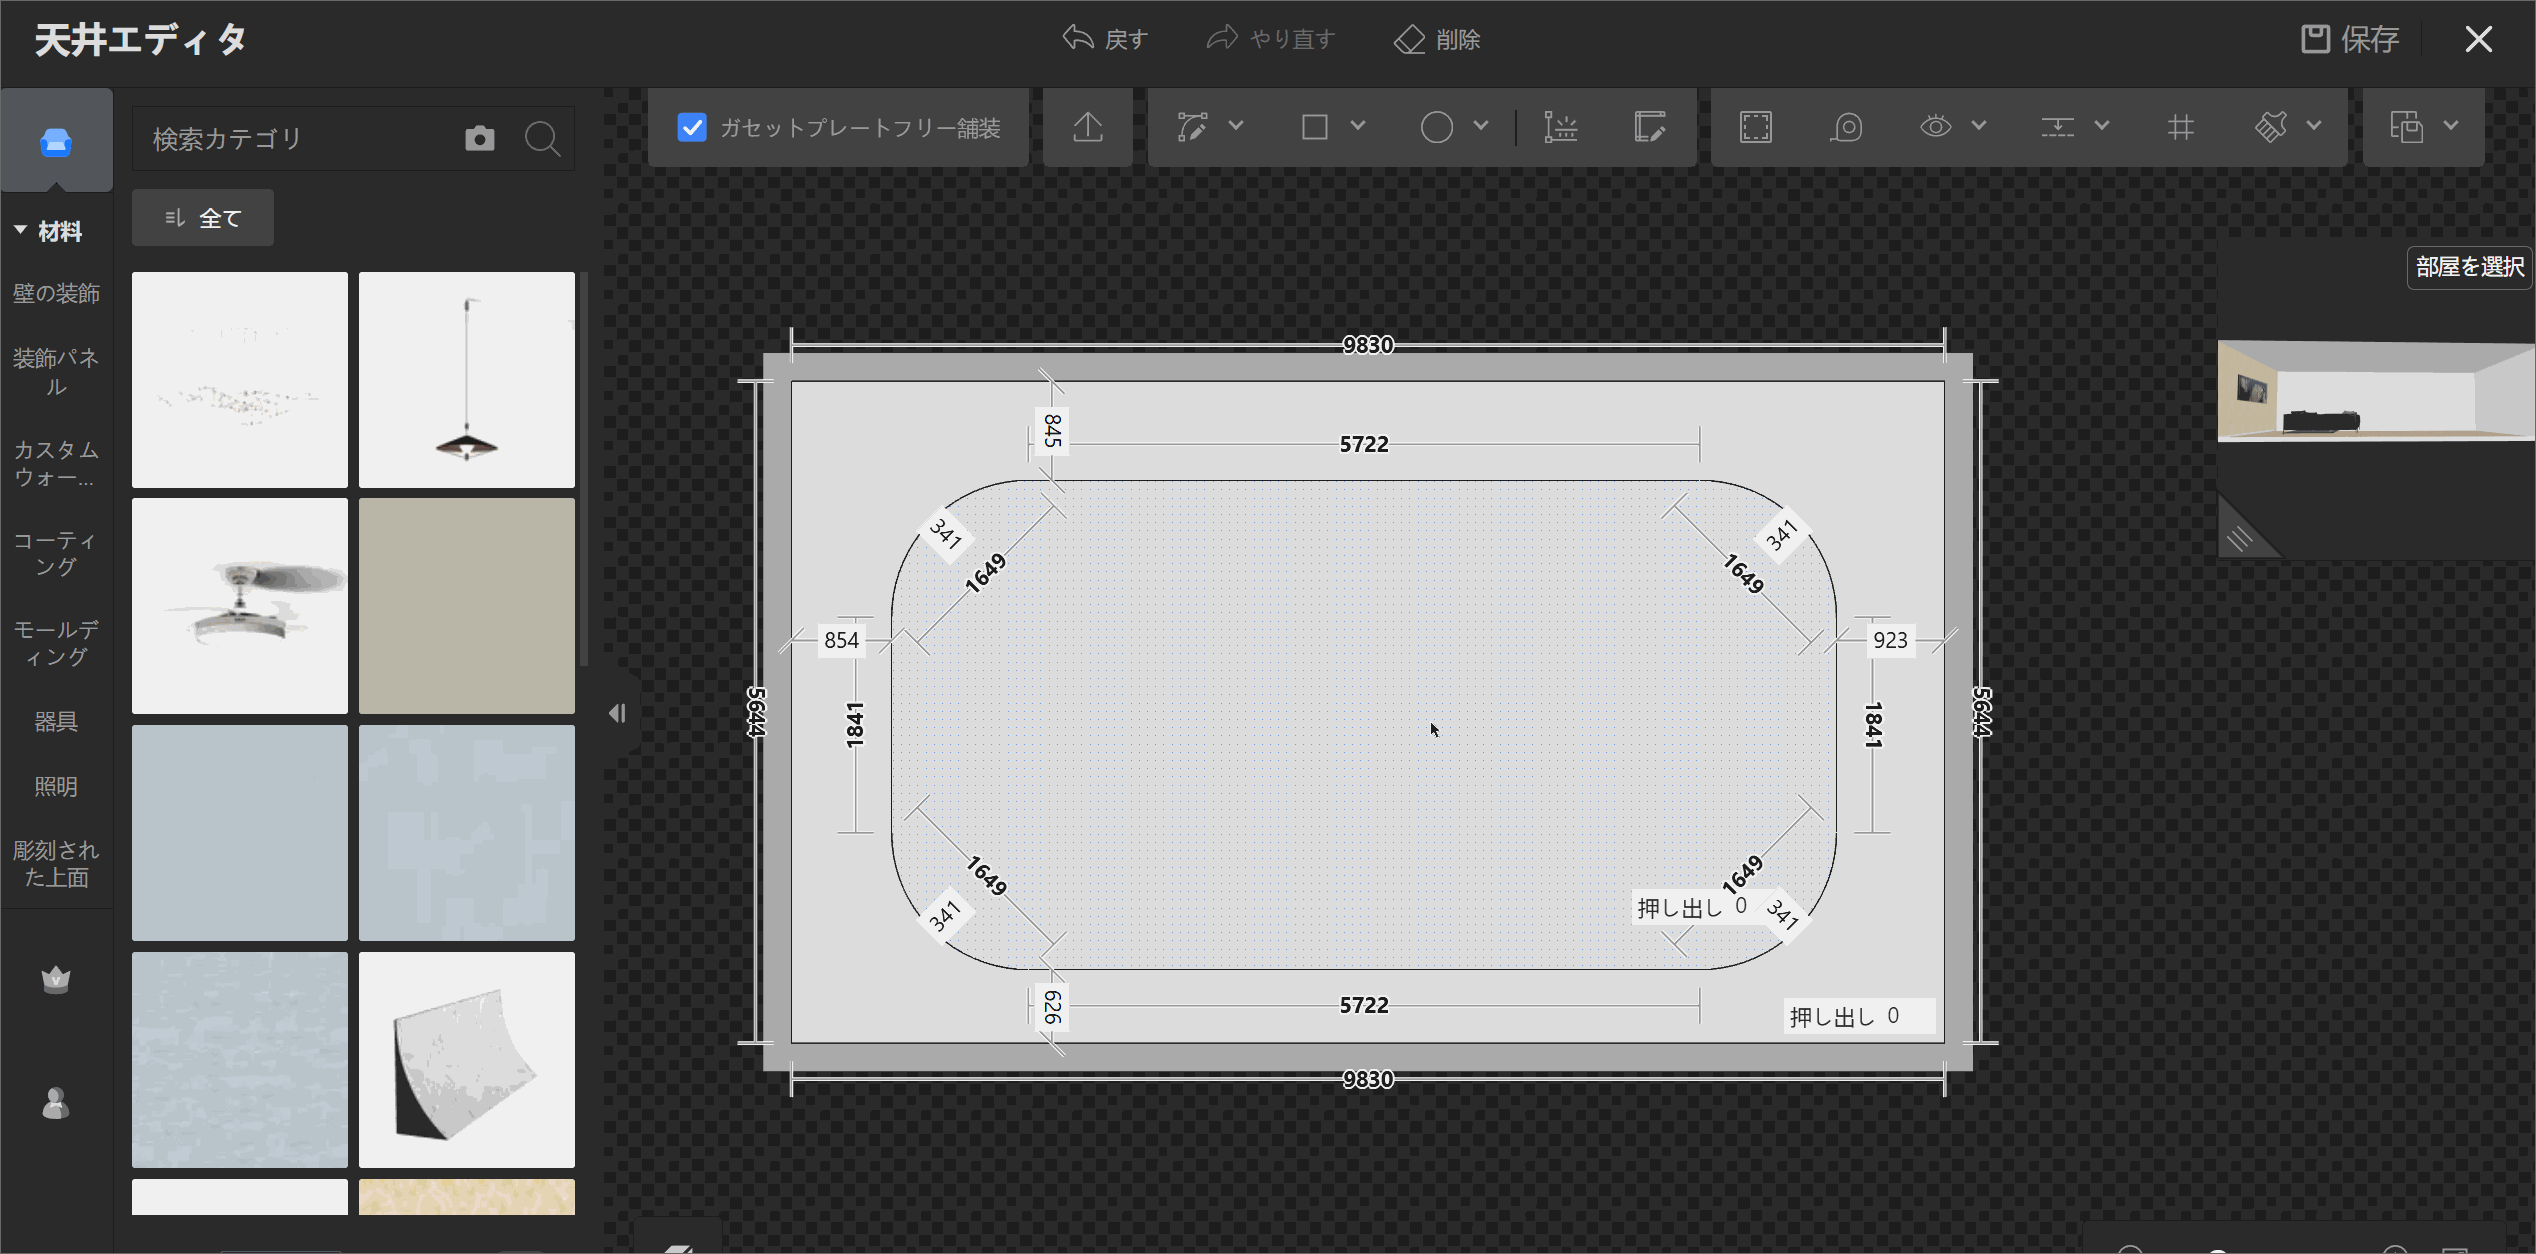Click the dimension measuring tool icon
The width and height of the screenshot is (2536, 1254).
click(x=1560, y=127)
